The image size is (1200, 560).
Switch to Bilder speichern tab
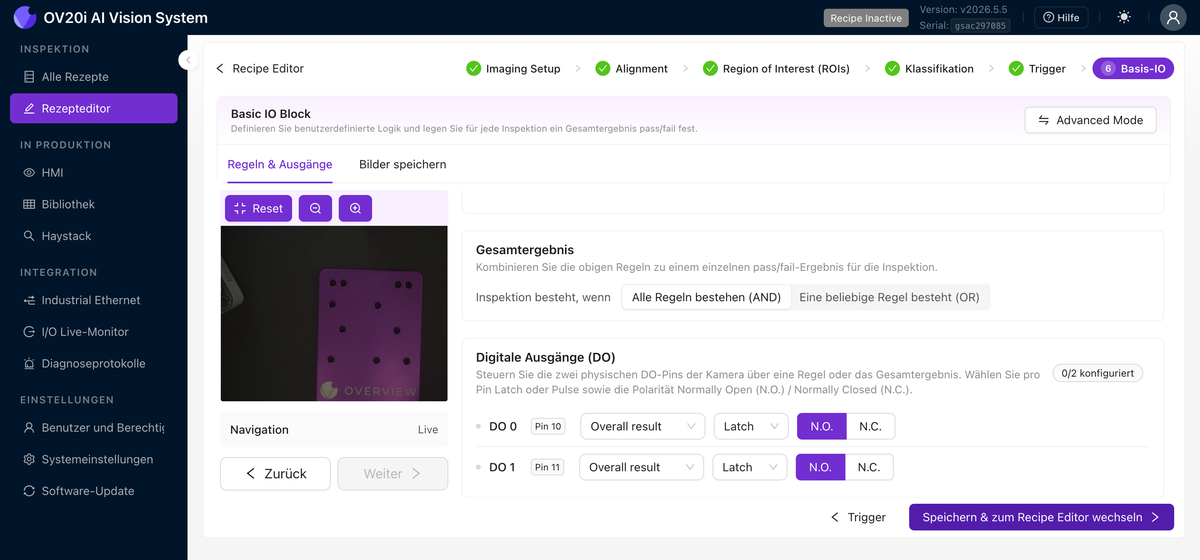403,164
